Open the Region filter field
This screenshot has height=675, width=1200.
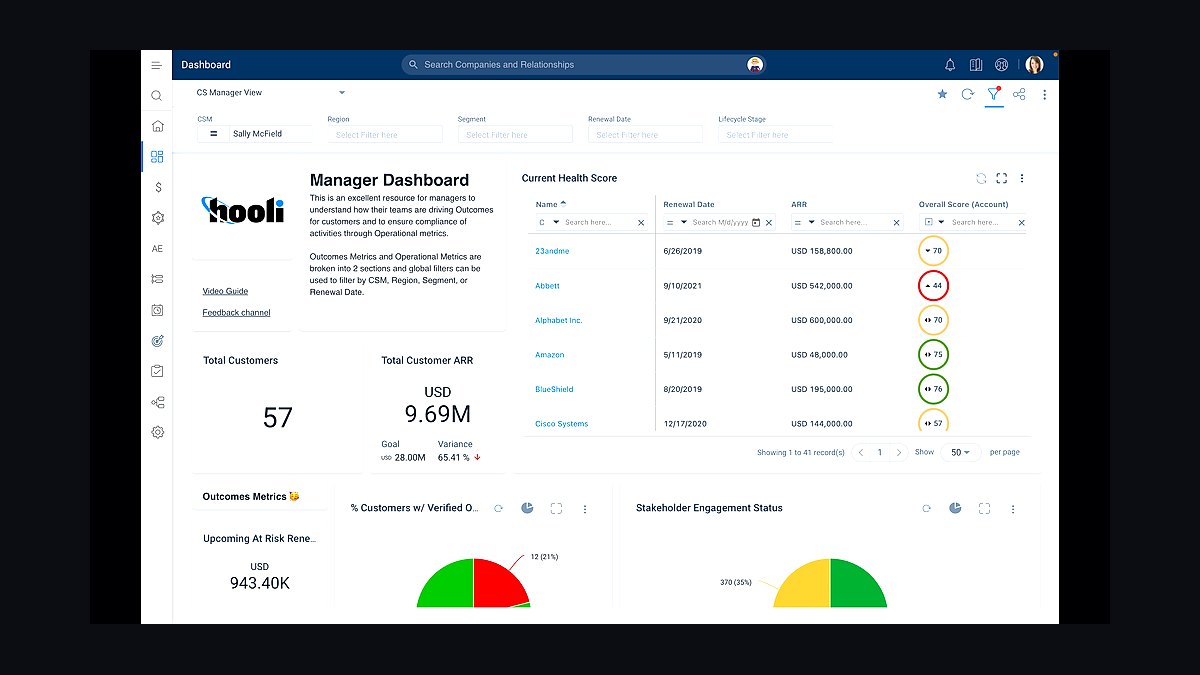[x=385, y=135]
